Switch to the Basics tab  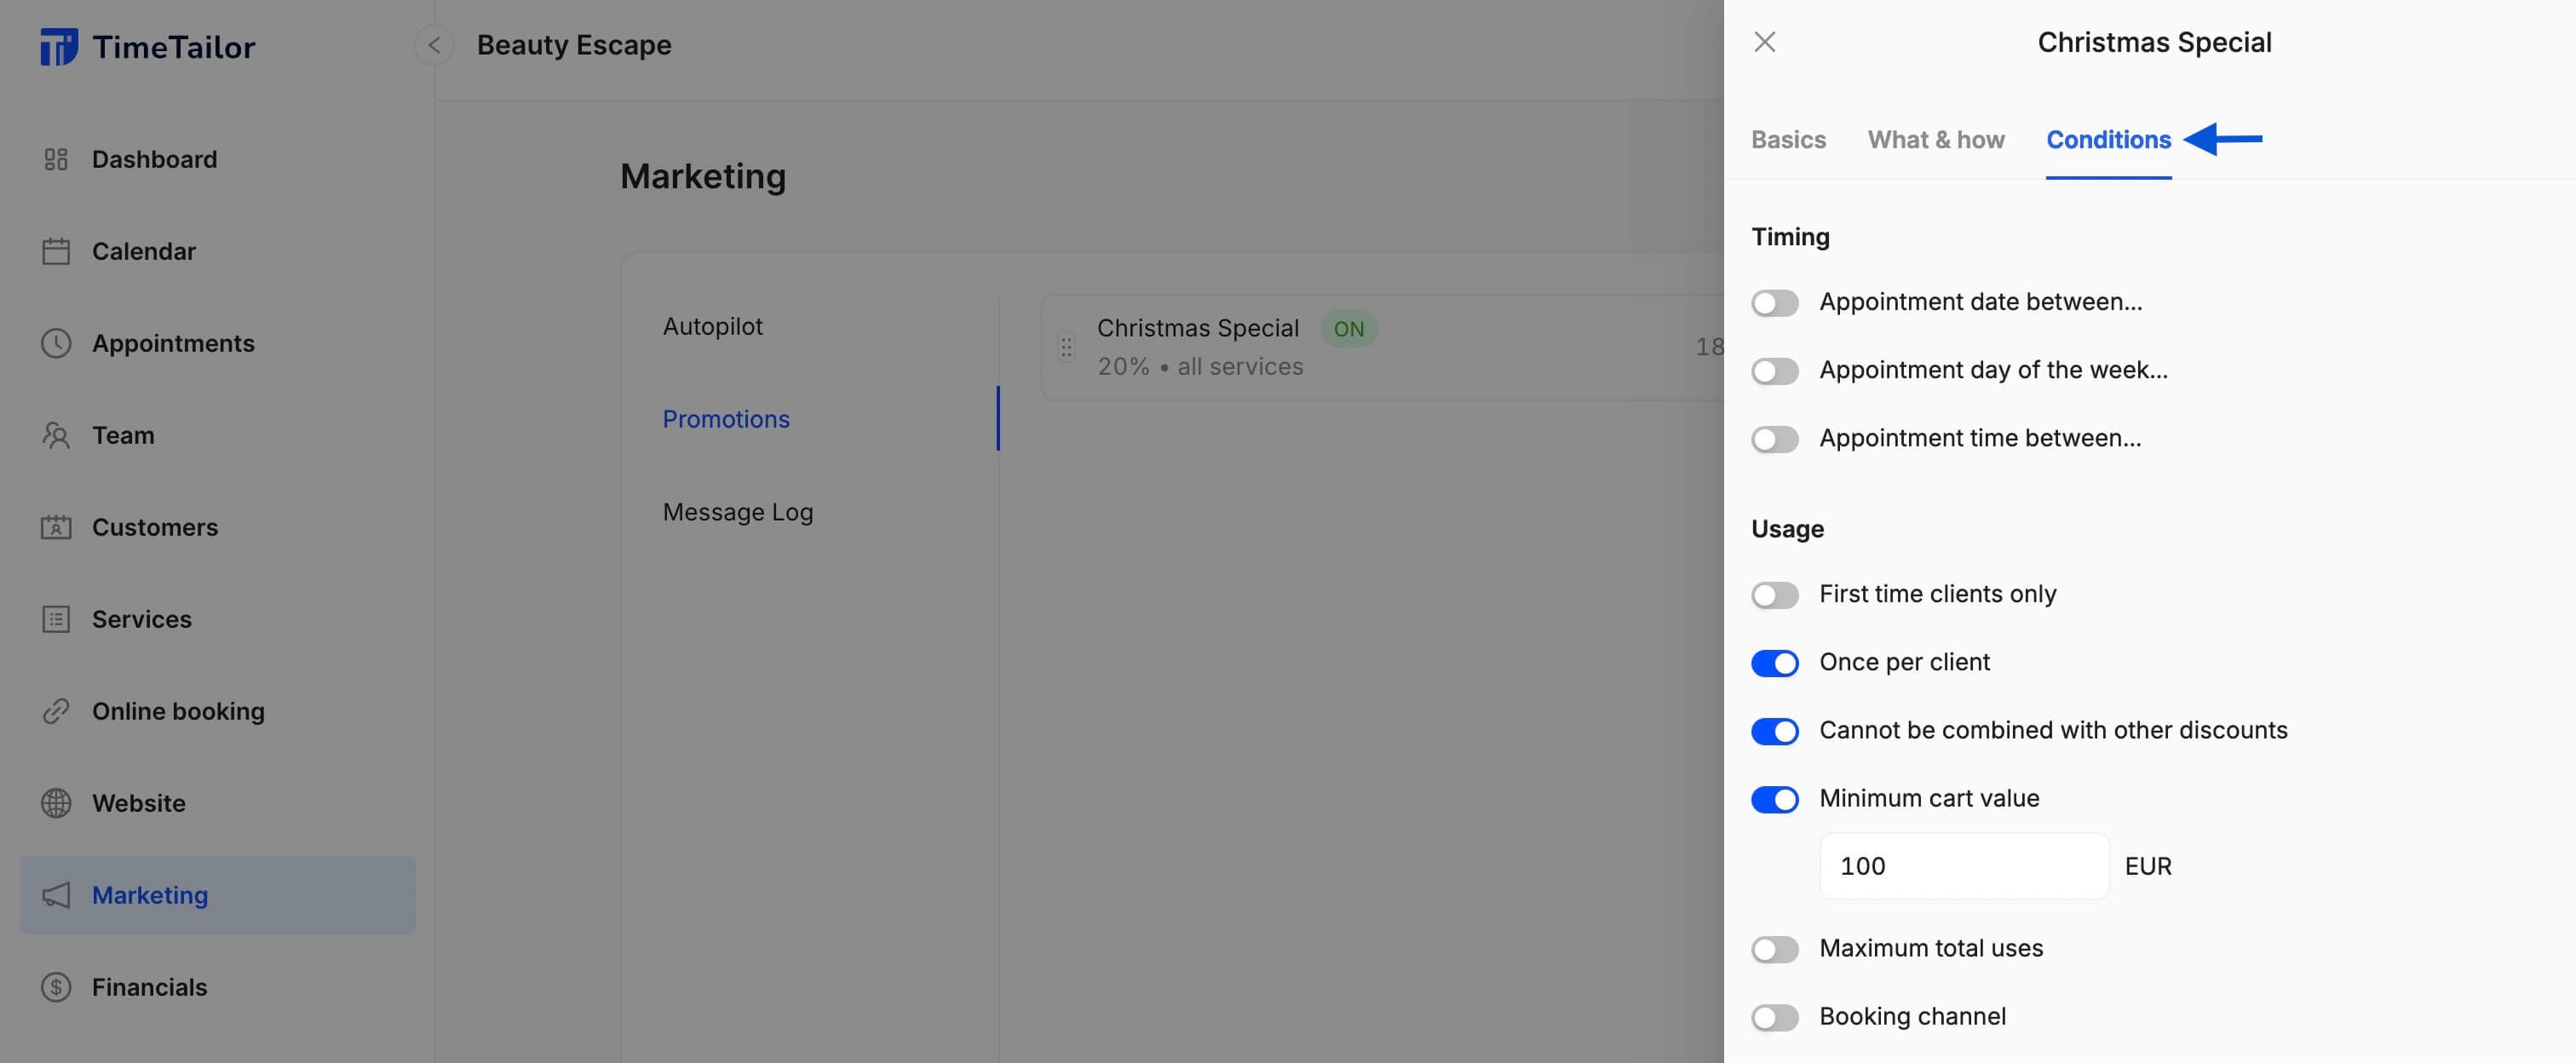(x=1788, y=140)
